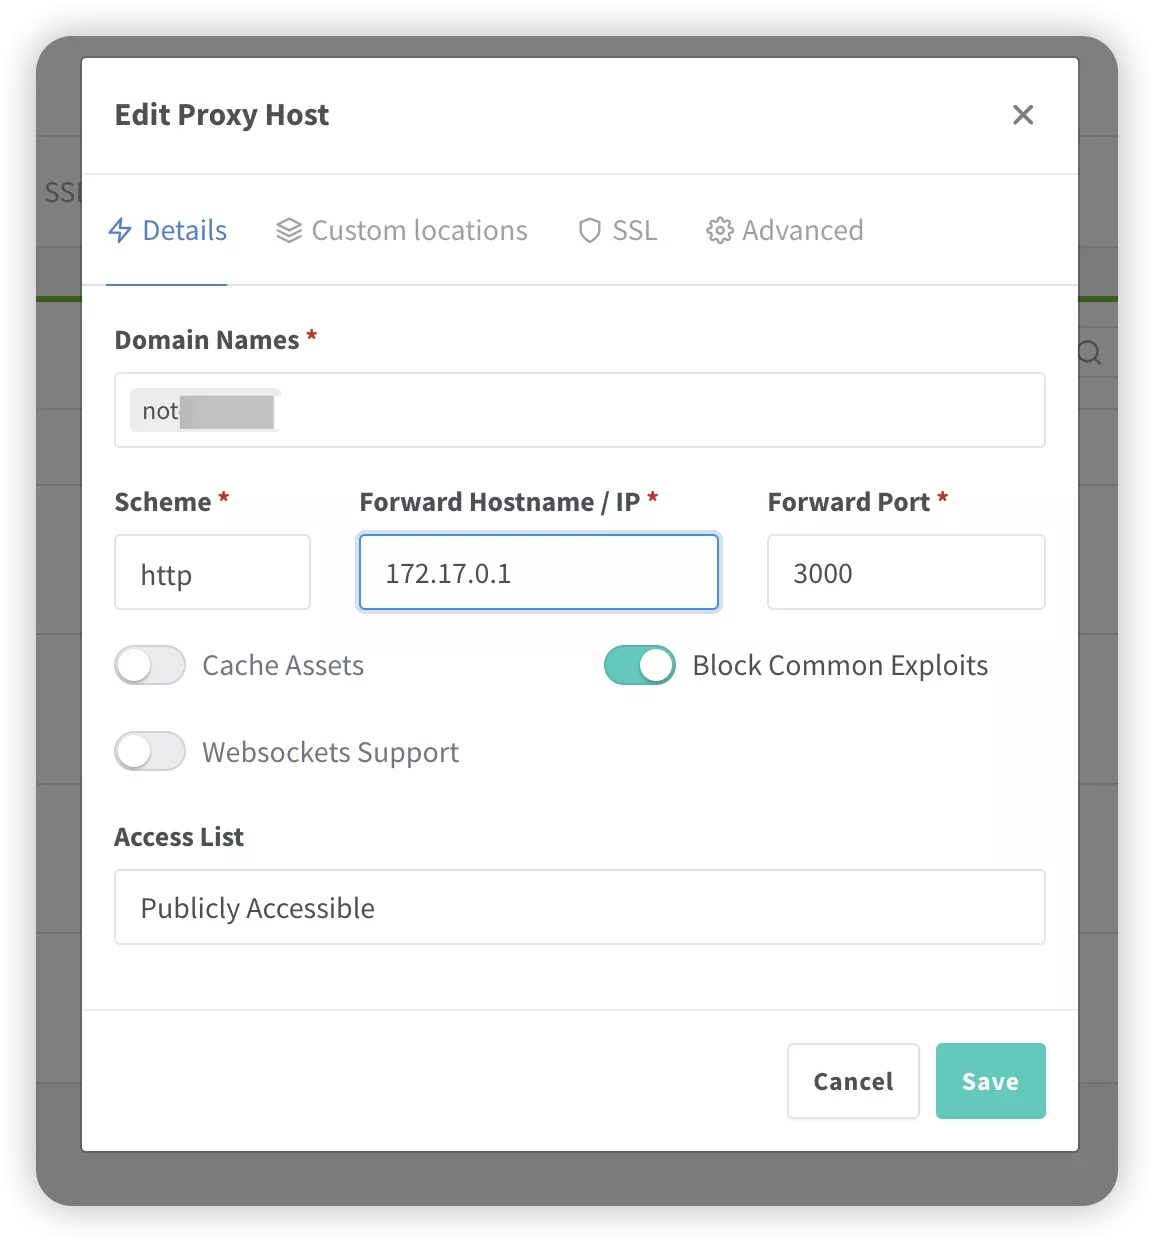This screenshot has width=1154, height=1242.
Task: Click the Forward Port field showing 3000
Action: click(x=906, y=572)
